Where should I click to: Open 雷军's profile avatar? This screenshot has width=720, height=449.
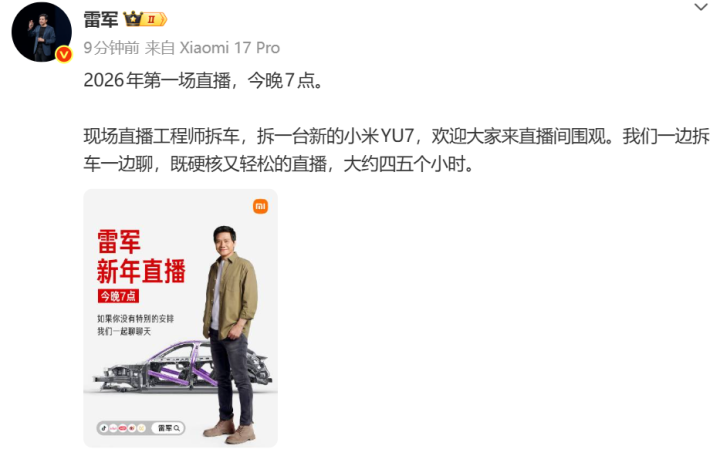coord(41,32)
